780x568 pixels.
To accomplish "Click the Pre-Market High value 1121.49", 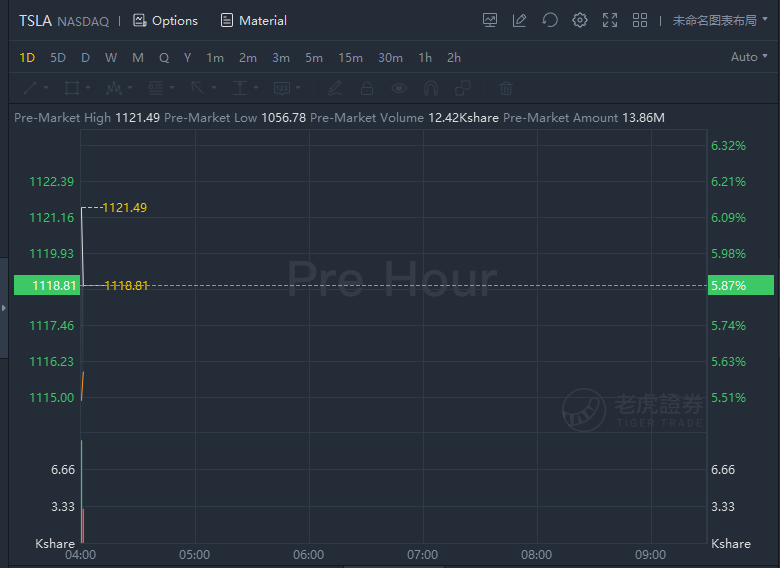I will 137,118.
